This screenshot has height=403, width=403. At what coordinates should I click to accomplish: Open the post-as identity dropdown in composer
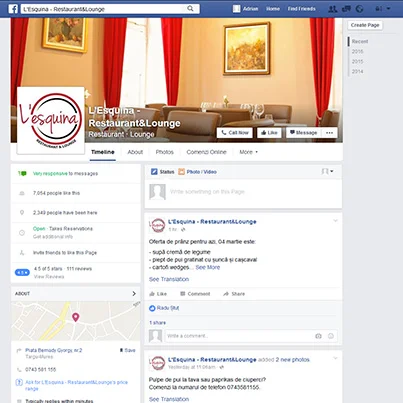[x=327, y=171]
